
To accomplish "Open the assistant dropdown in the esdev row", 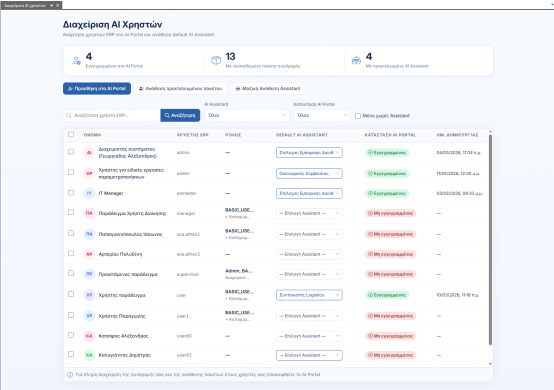I will pos(309,173).
